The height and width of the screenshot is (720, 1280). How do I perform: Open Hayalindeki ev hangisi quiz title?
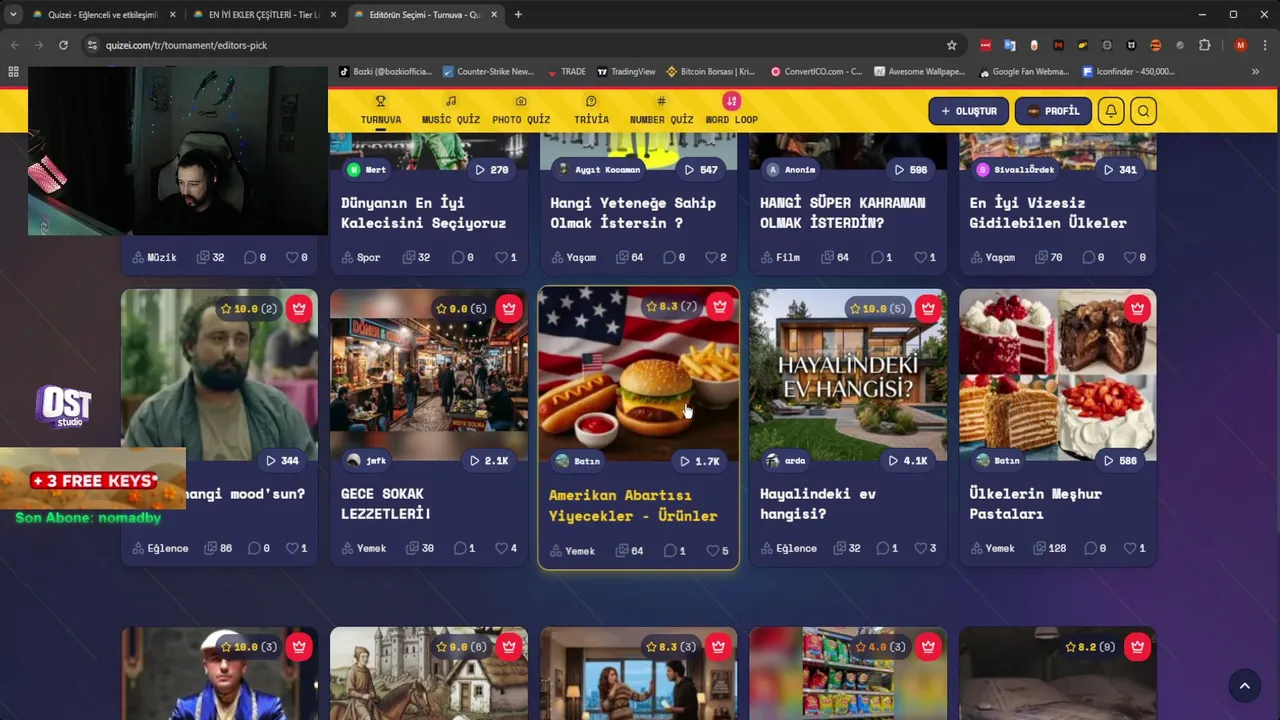pos(818,503)
